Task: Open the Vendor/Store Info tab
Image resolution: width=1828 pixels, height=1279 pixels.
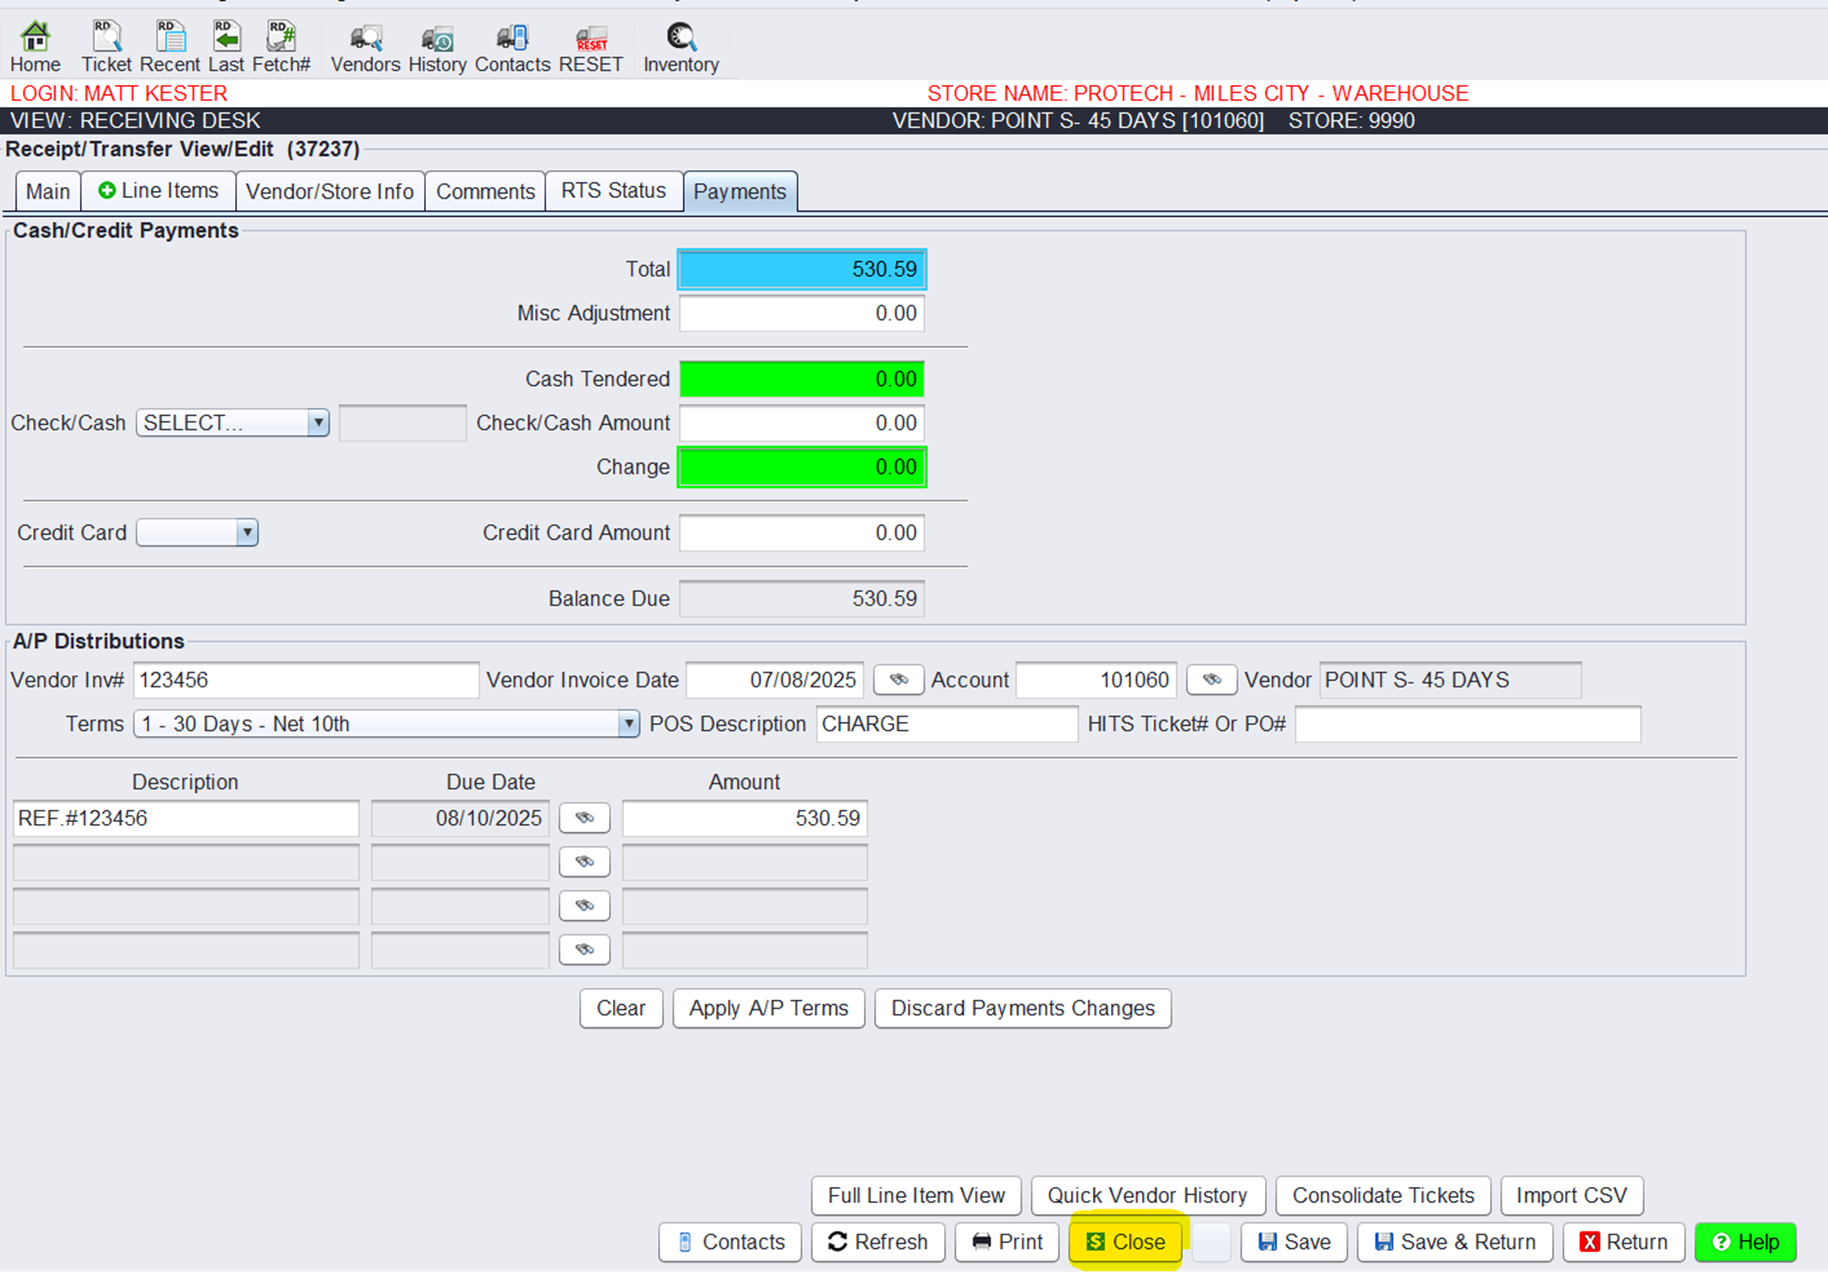Action: (x=329, y=191)
